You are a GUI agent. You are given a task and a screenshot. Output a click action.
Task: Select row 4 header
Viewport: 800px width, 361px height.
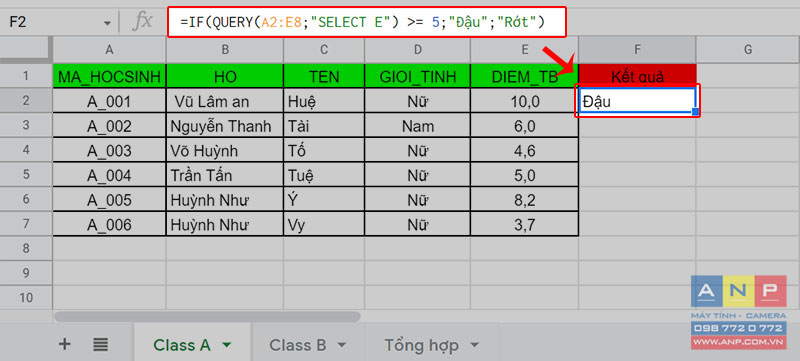point(26,149)
